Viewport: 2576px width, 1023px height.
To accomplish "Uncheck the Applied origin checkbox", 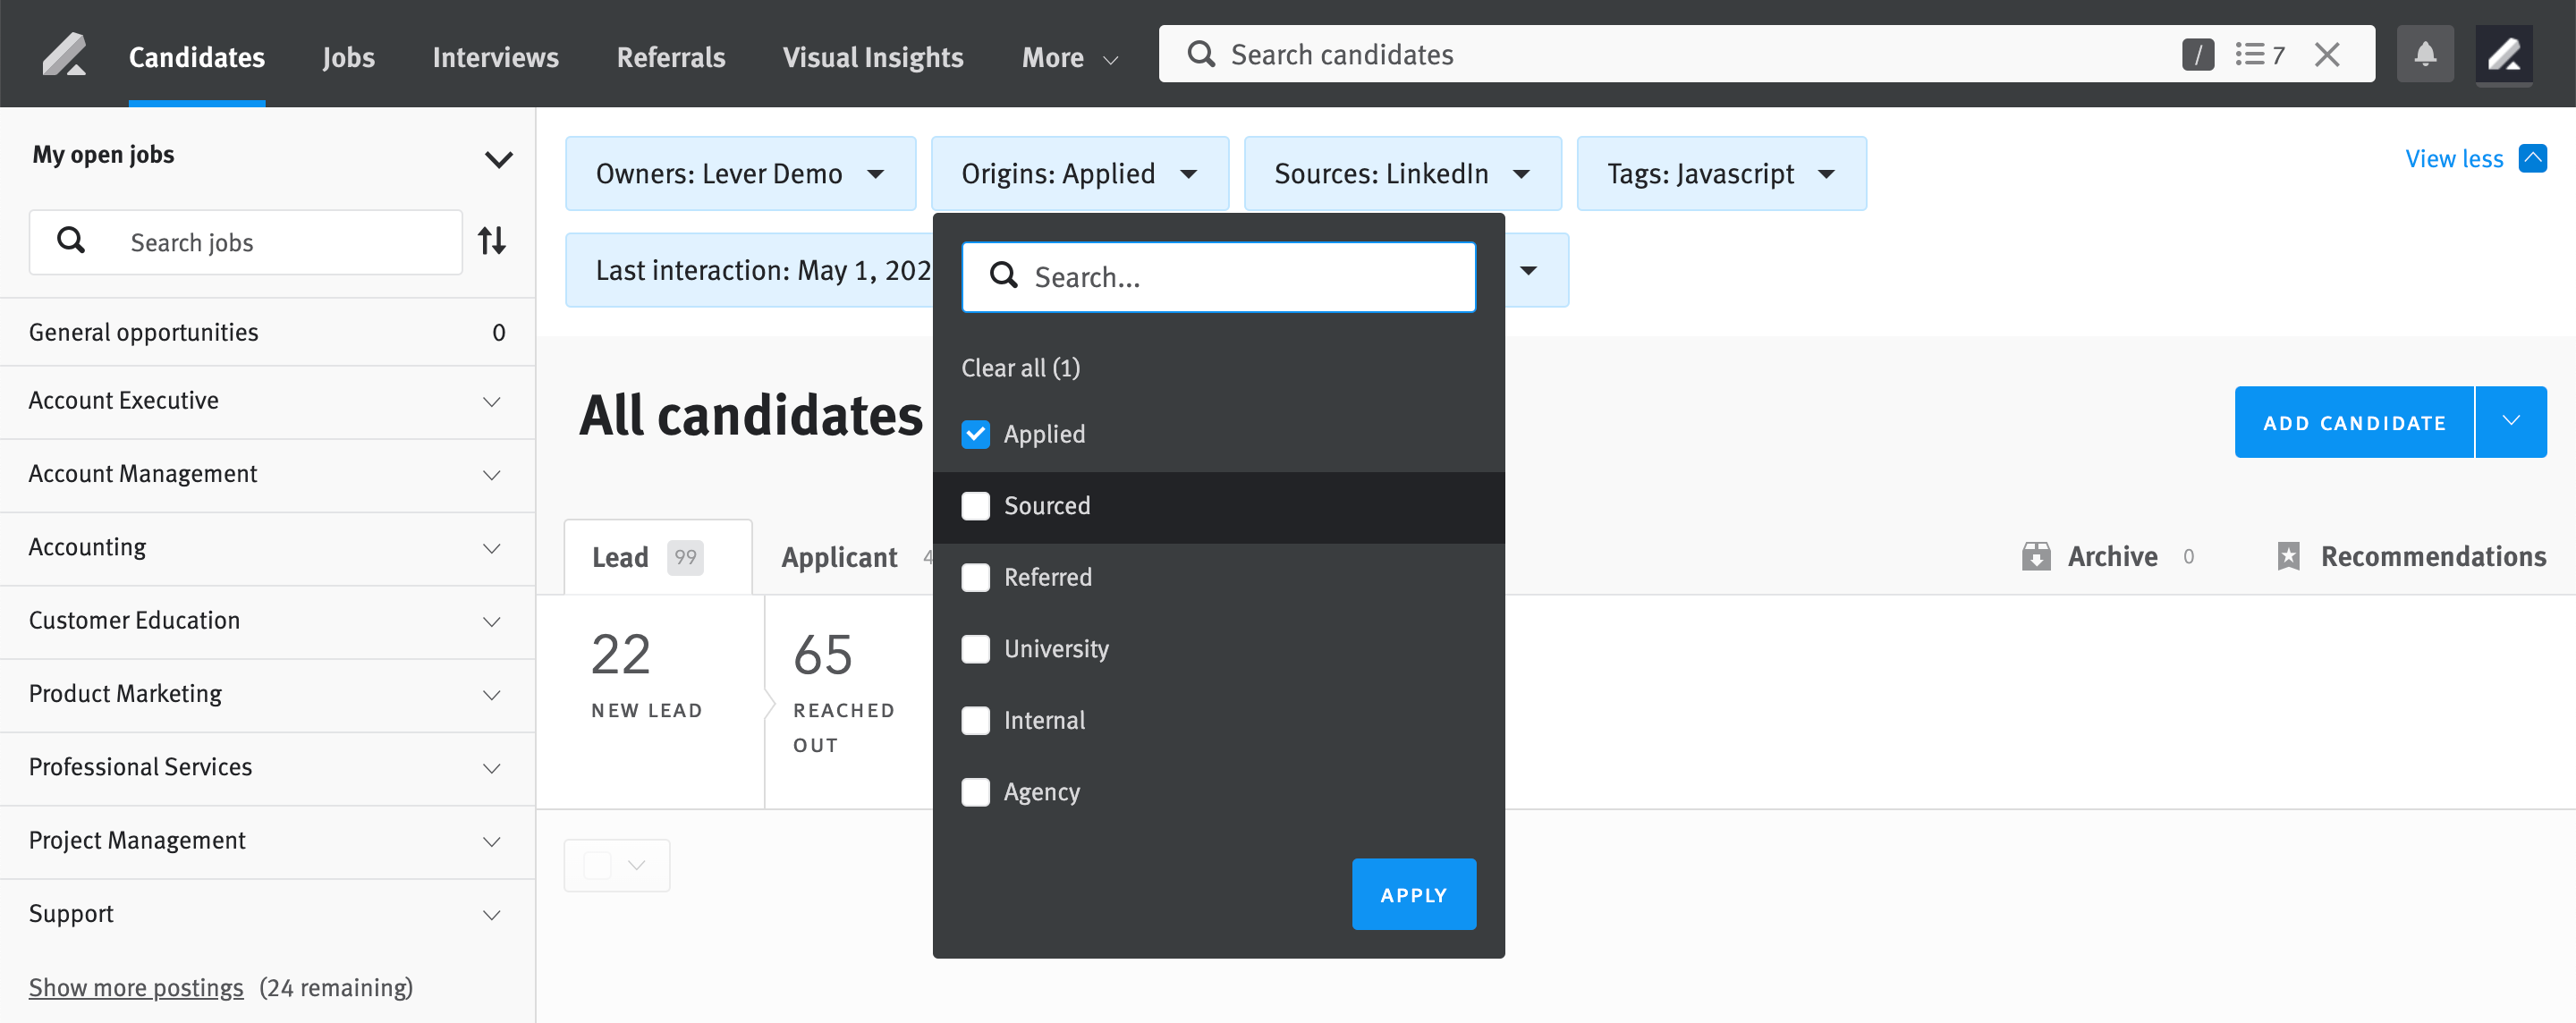I will pyautogui.click(x=975, y=434).
